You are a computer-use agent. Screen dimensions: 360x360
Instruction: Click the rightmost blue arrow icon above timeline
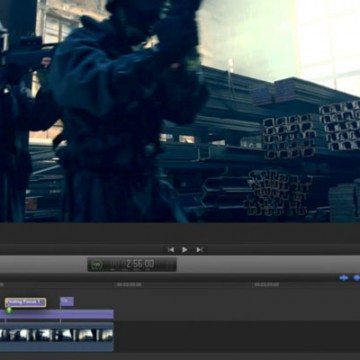pos(356,278)
